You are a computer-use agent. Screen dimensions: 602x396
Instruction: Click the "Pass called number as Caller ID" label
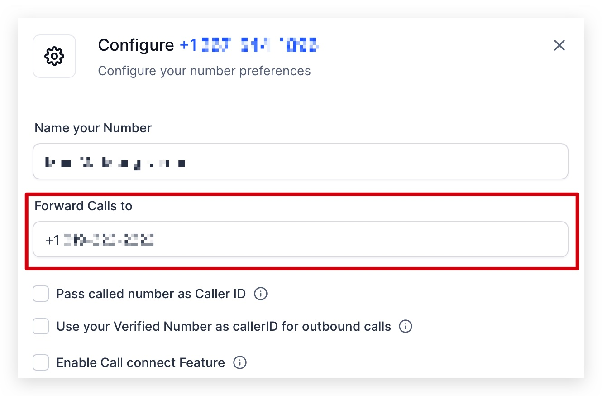[151, 294]
